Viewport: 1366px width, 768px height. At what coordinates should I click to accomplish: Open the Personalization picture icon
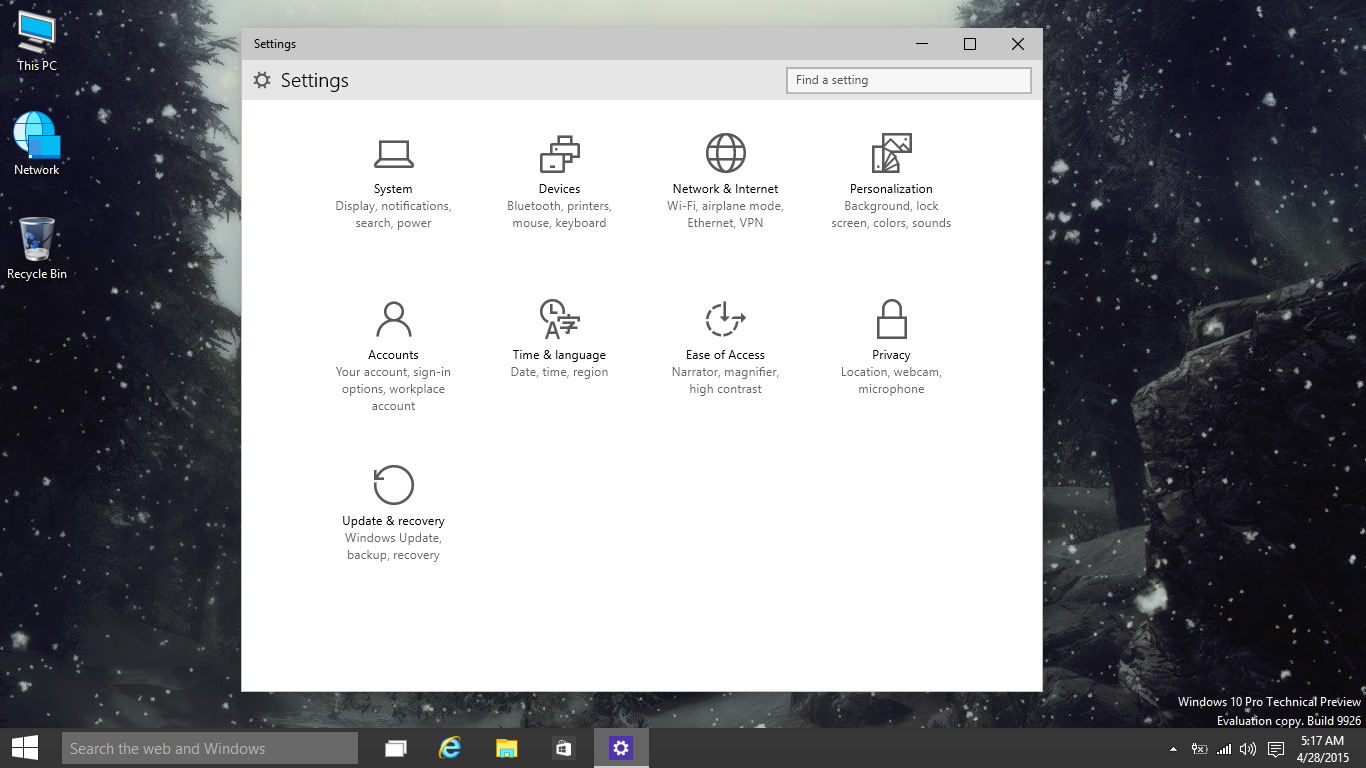coord(891,153)
